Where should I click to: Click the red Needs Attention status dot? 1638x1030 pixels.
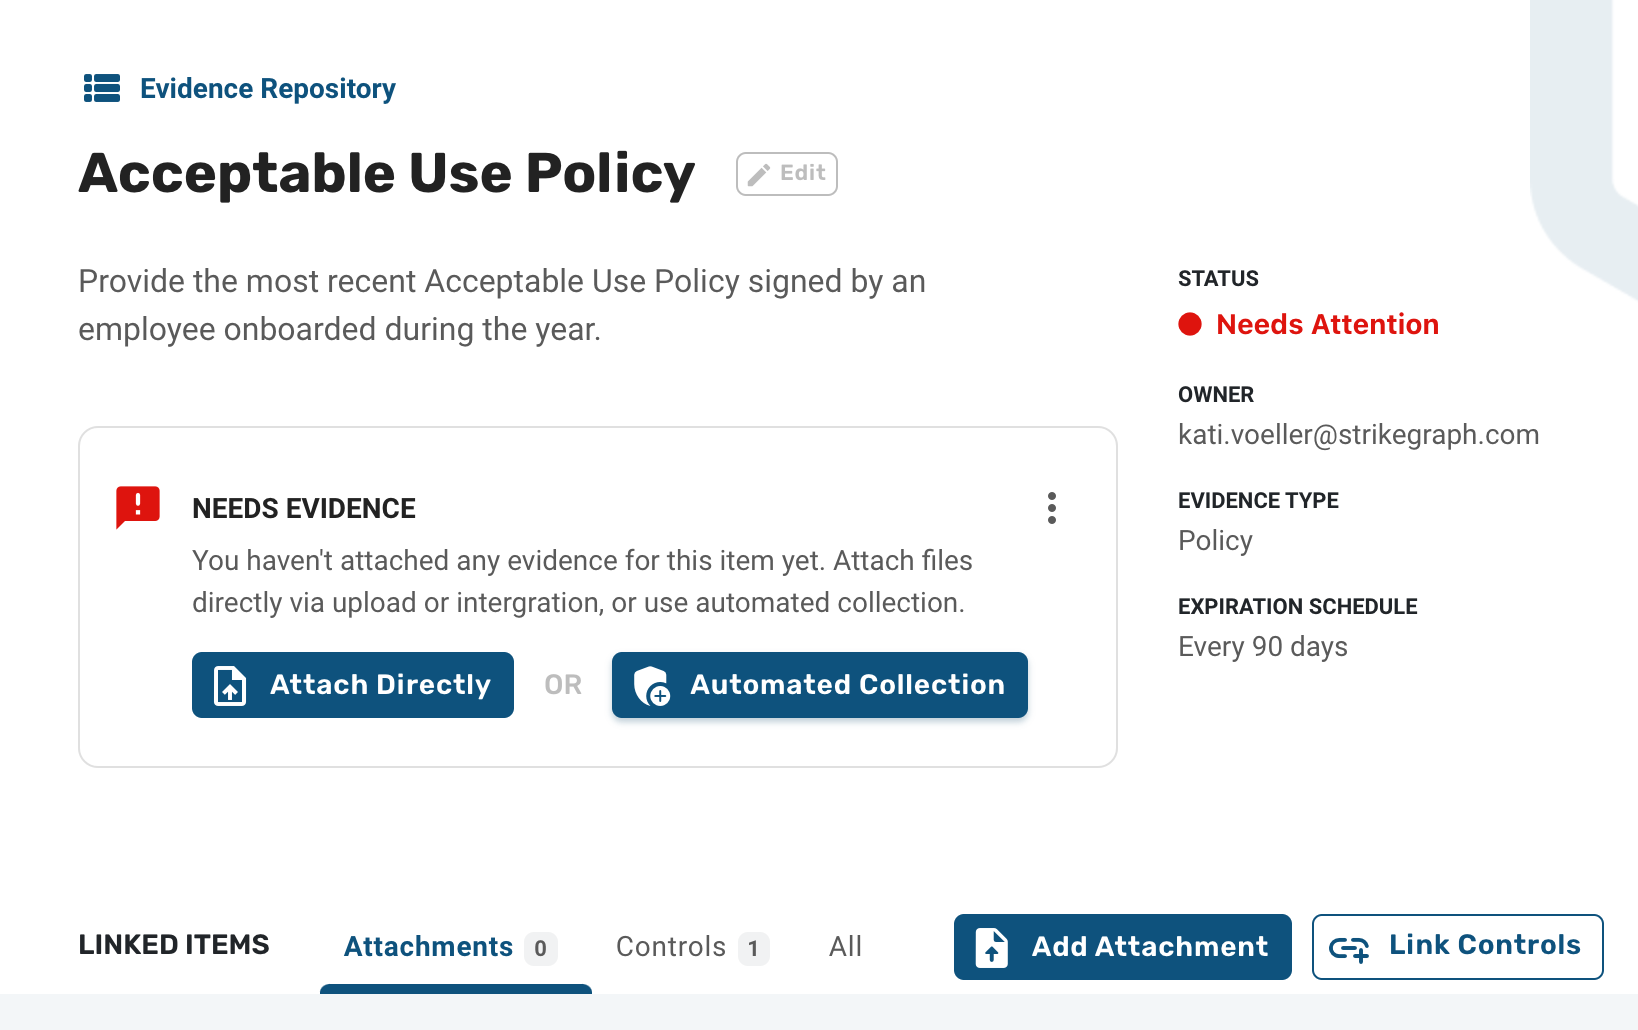click(1190, 324)
